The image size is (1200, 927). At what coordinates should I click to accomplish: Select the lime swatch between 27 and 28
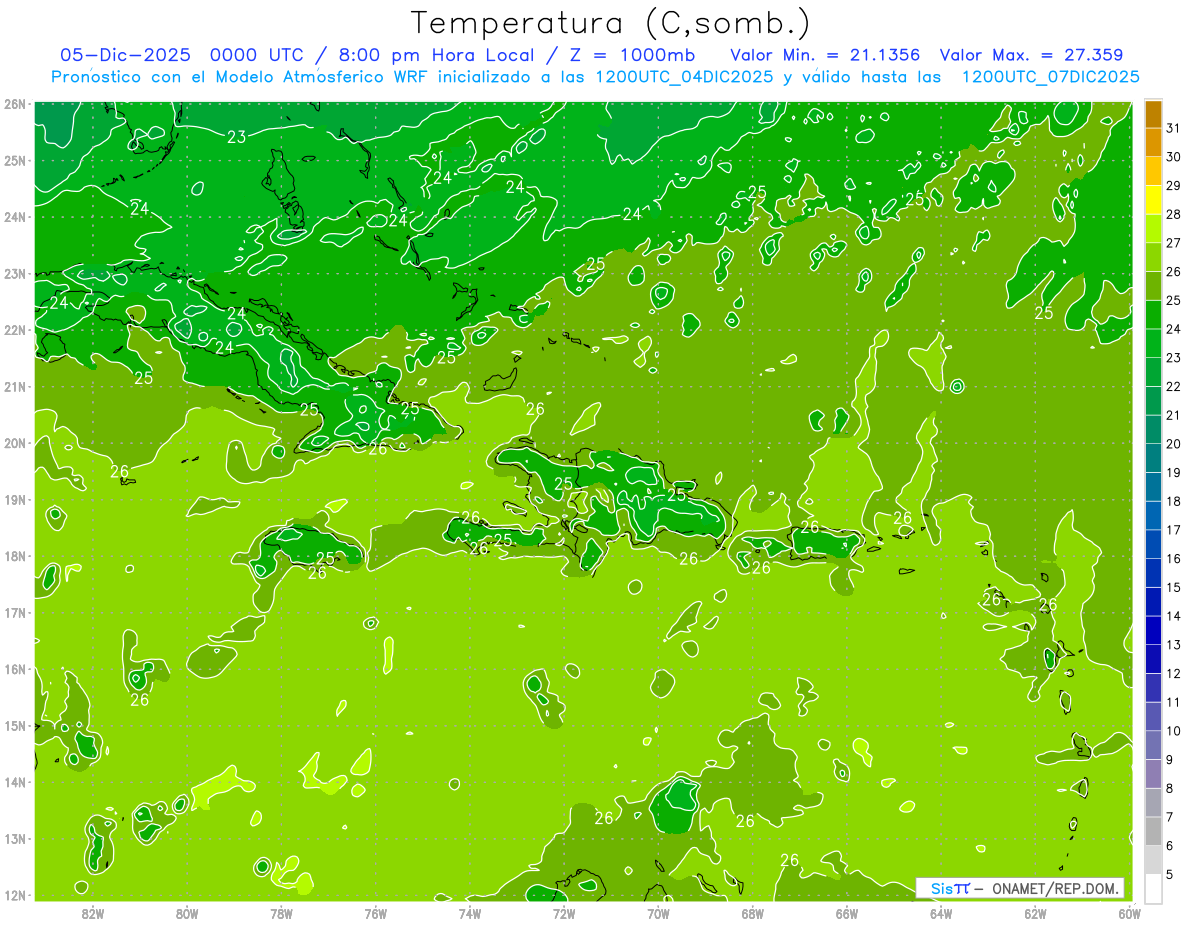(x=1153, y=229)
